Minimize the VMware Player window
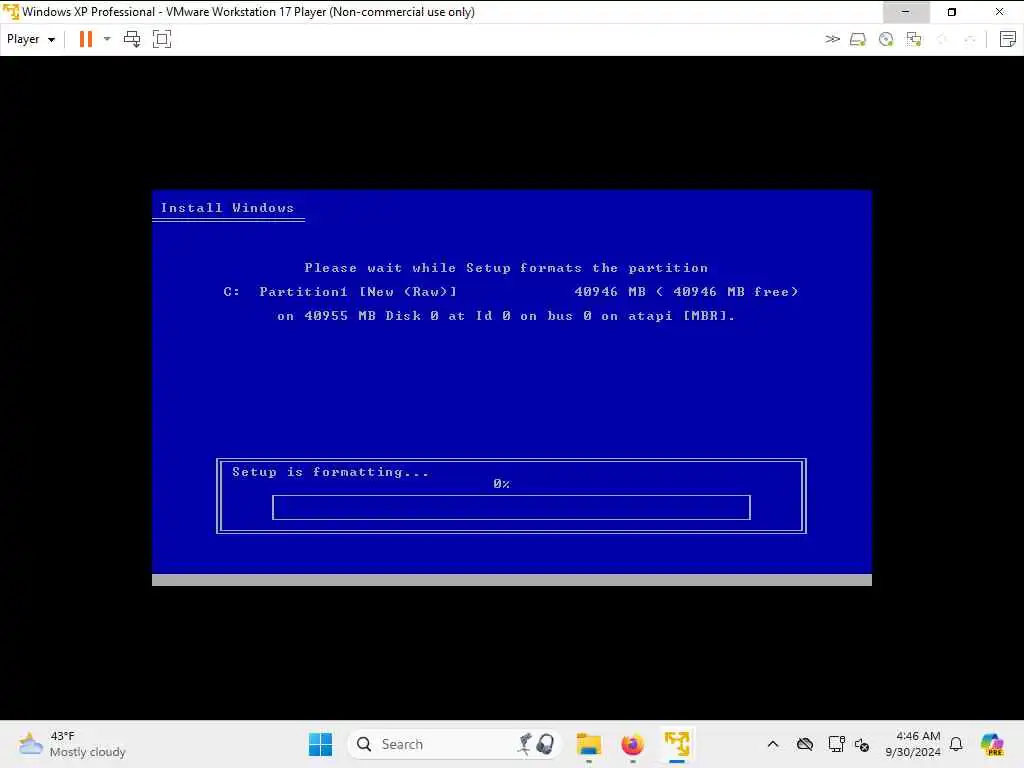This screenshot has width=1024, height=768. tap(906, 12)
